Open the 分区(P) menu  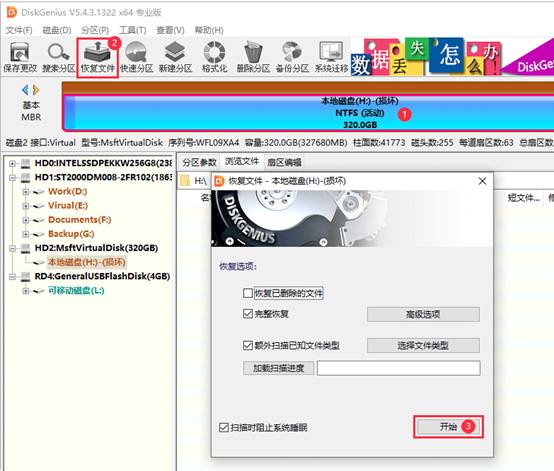(x=95, y=30)
